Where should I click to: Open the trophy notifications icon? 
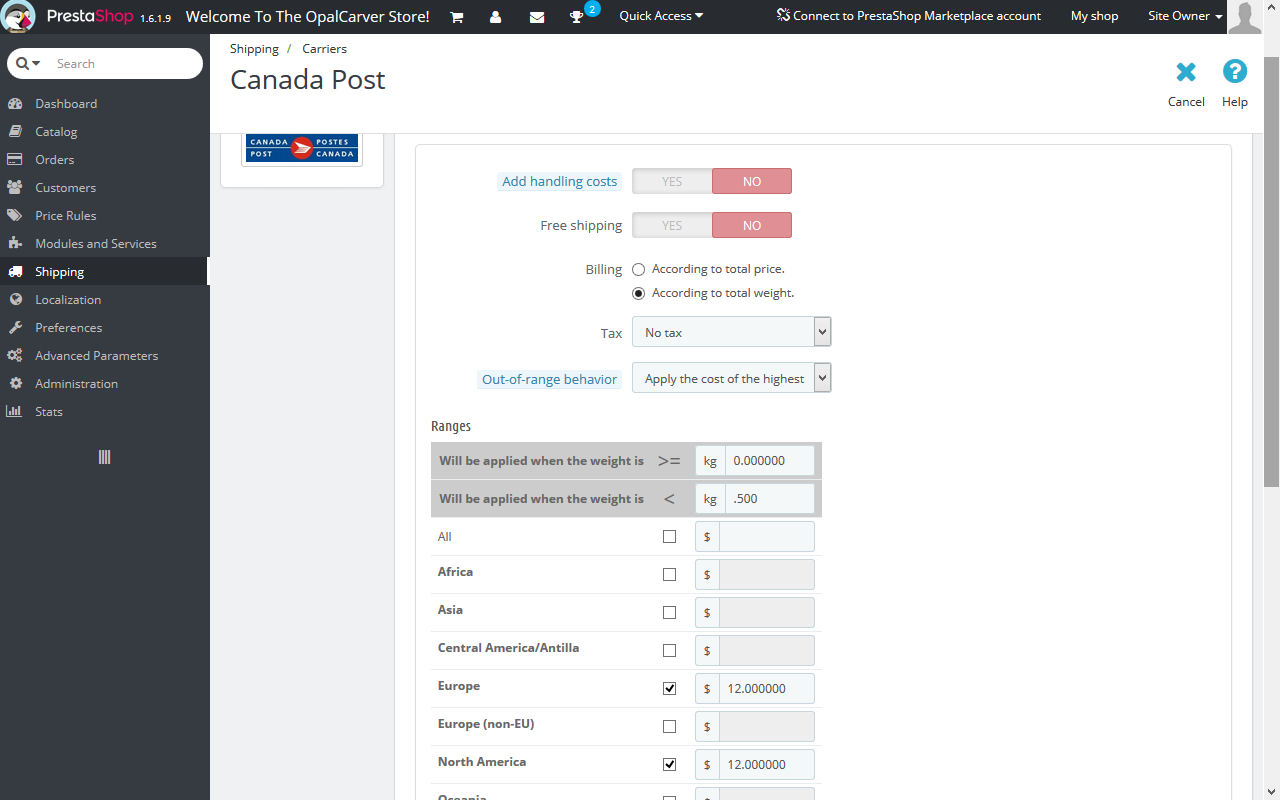point(577,17)
